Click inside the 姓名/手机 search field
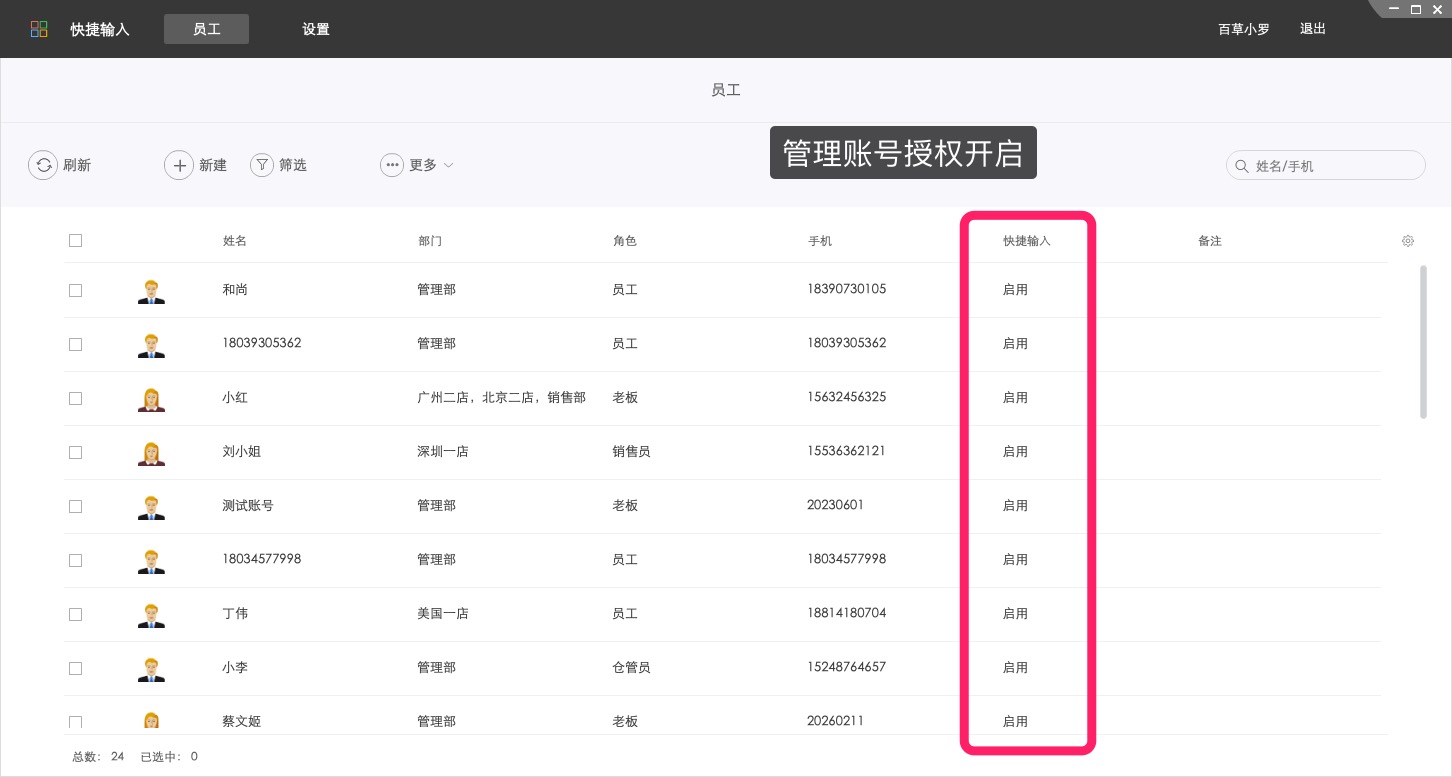1452x777 pixels. click(1330, 165)
